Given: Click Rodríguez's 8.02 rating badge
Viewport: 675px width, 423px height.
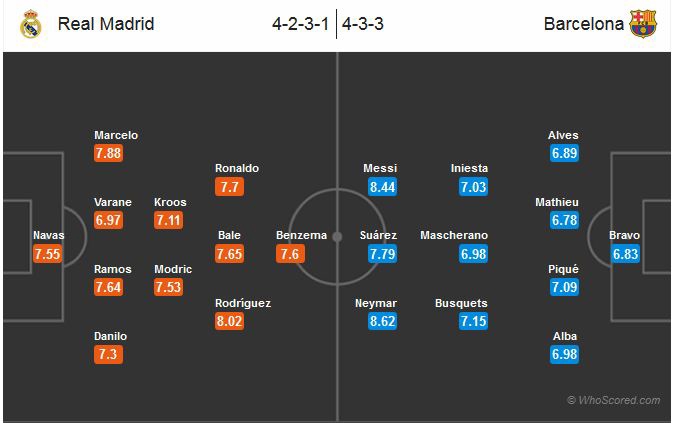Looking at the screenshot, I should 229,321.
